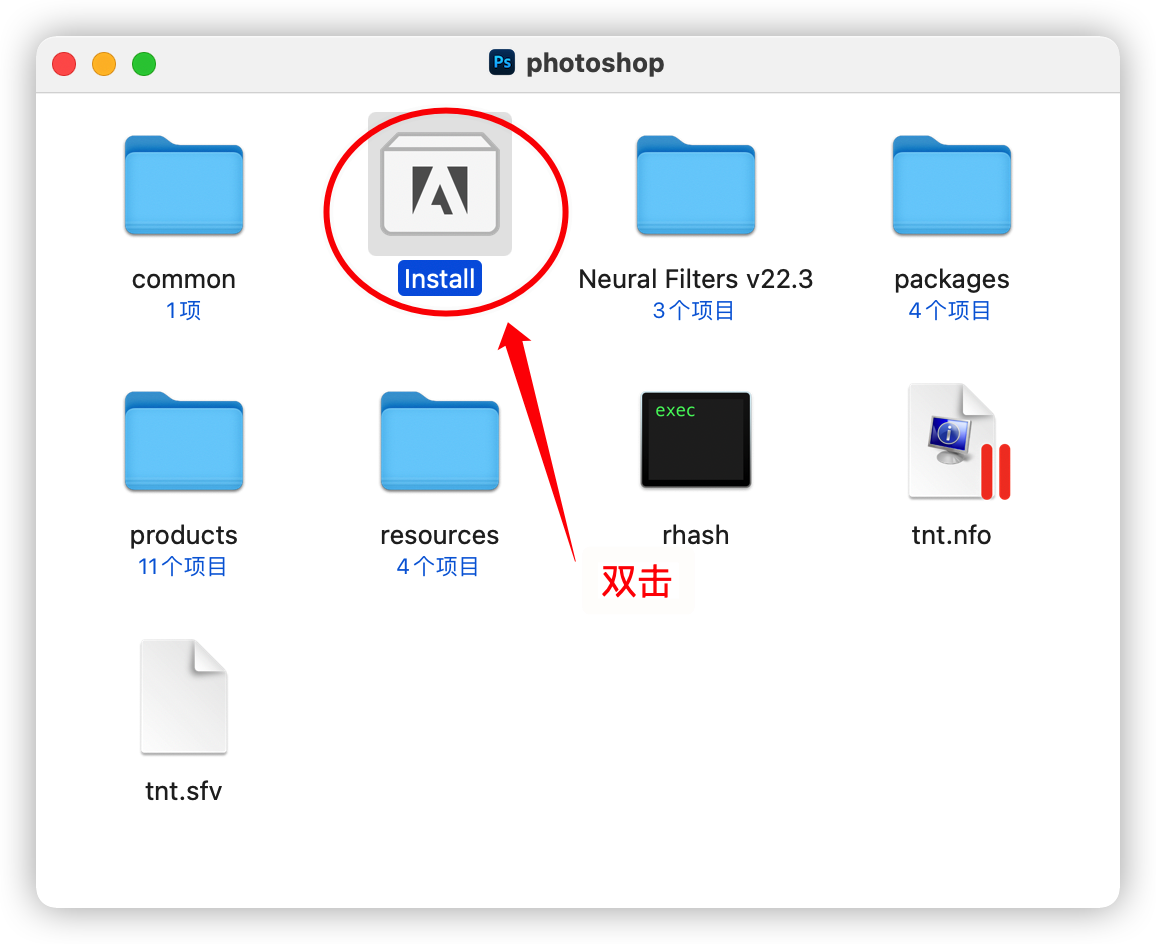Click the '3个项目' text under Neural Filters

point(695,310)
